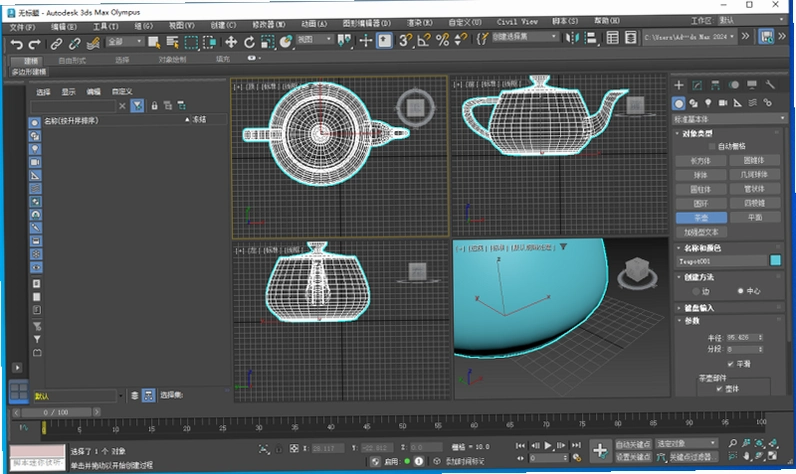Enable the 自动栅格 checkbox
Viewport: 796px width, 474px height.
pos(711,146)
